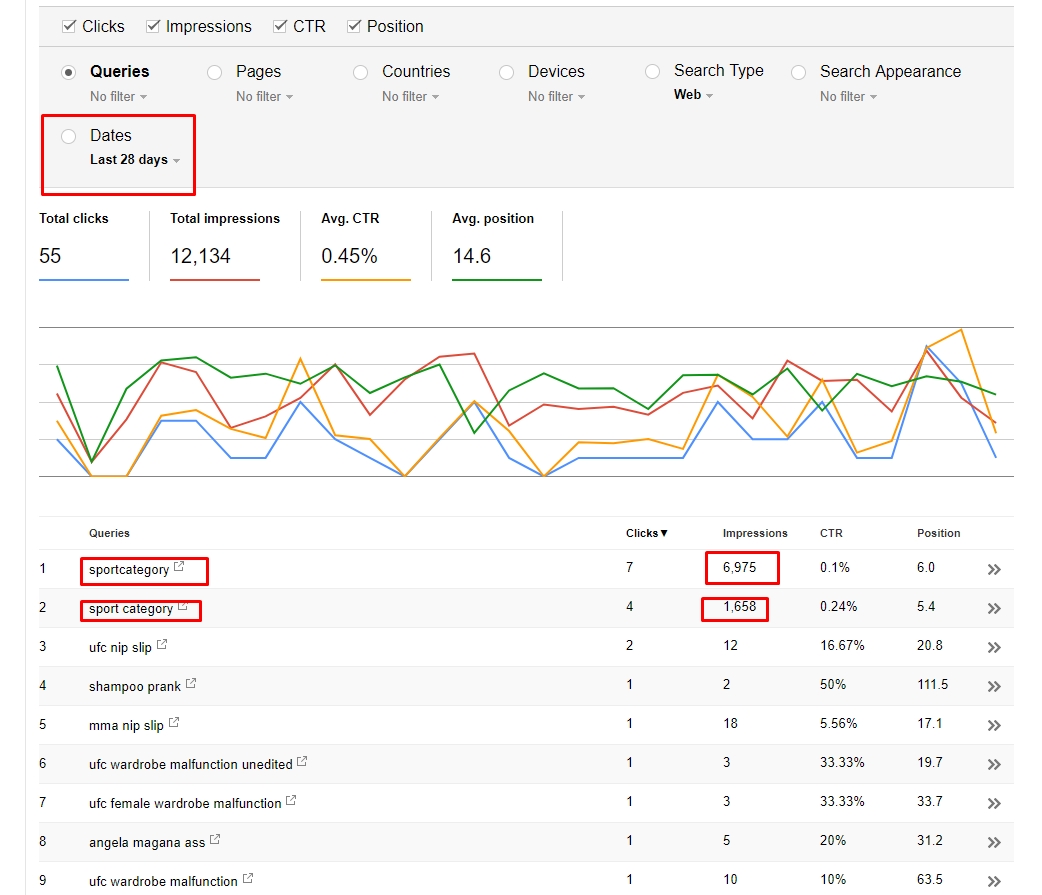Open details chevron on shampoo prank row
This screenshot has height=895, width=1042.
click(993, 686)
